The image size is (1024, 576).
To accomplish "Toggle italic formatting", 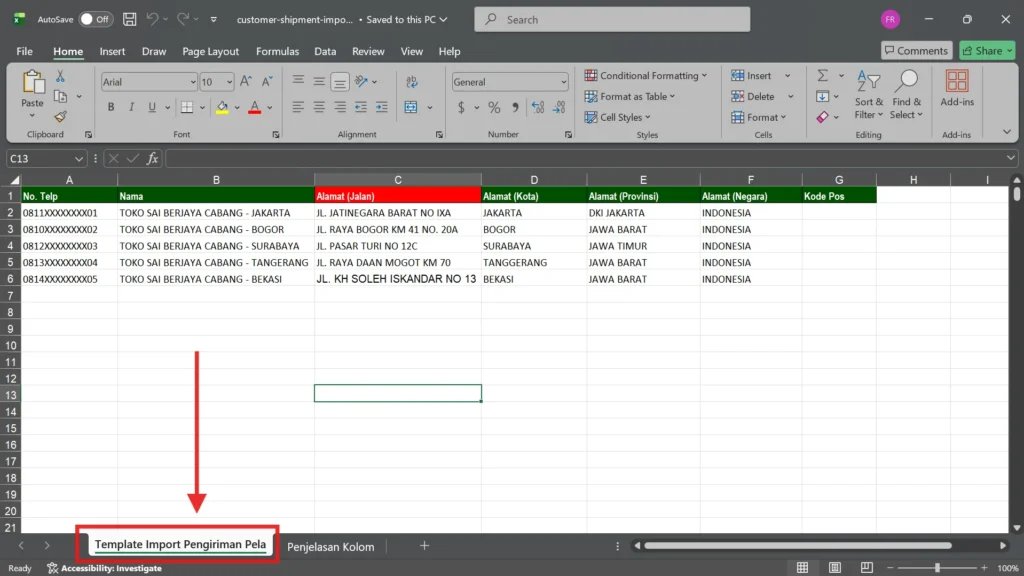I will point(131,107).
